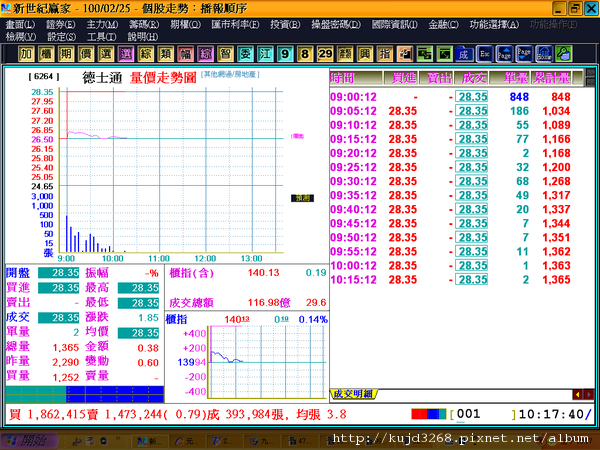
Task: Click the 加 toolbar icon
Action: click(26, 54)
